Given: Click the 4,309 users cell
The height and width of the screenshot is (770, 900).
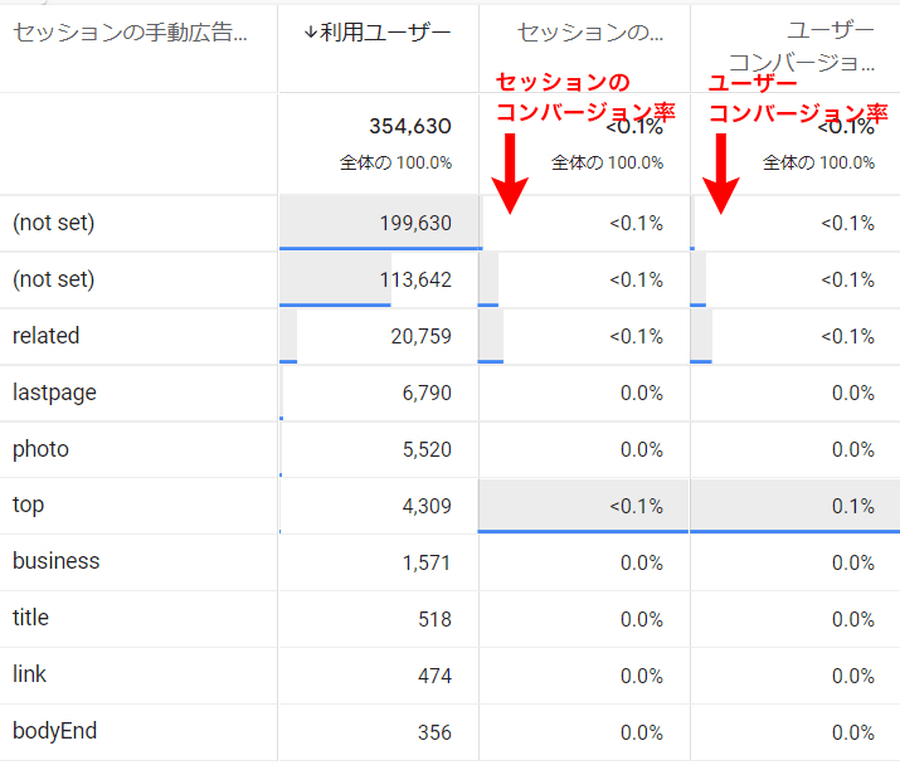Looking at the screenshot, I should (427, 506).
